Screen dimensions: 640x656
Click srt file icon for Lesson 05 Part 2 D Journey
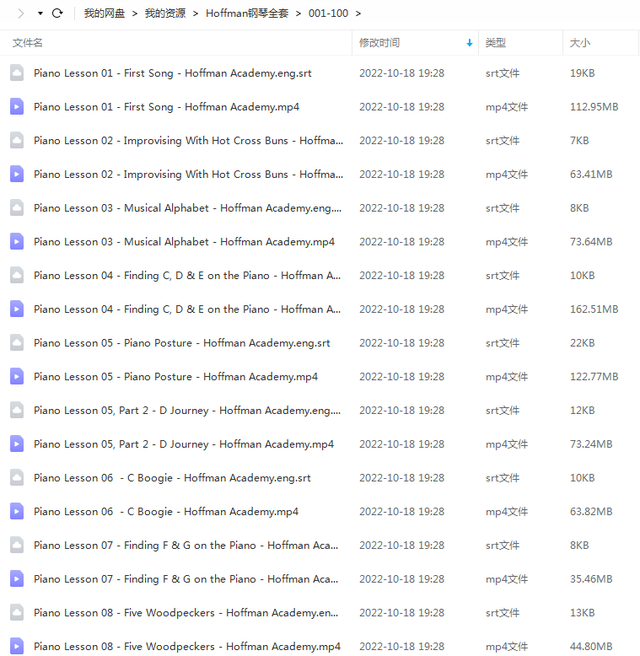(x=17, y=410)
